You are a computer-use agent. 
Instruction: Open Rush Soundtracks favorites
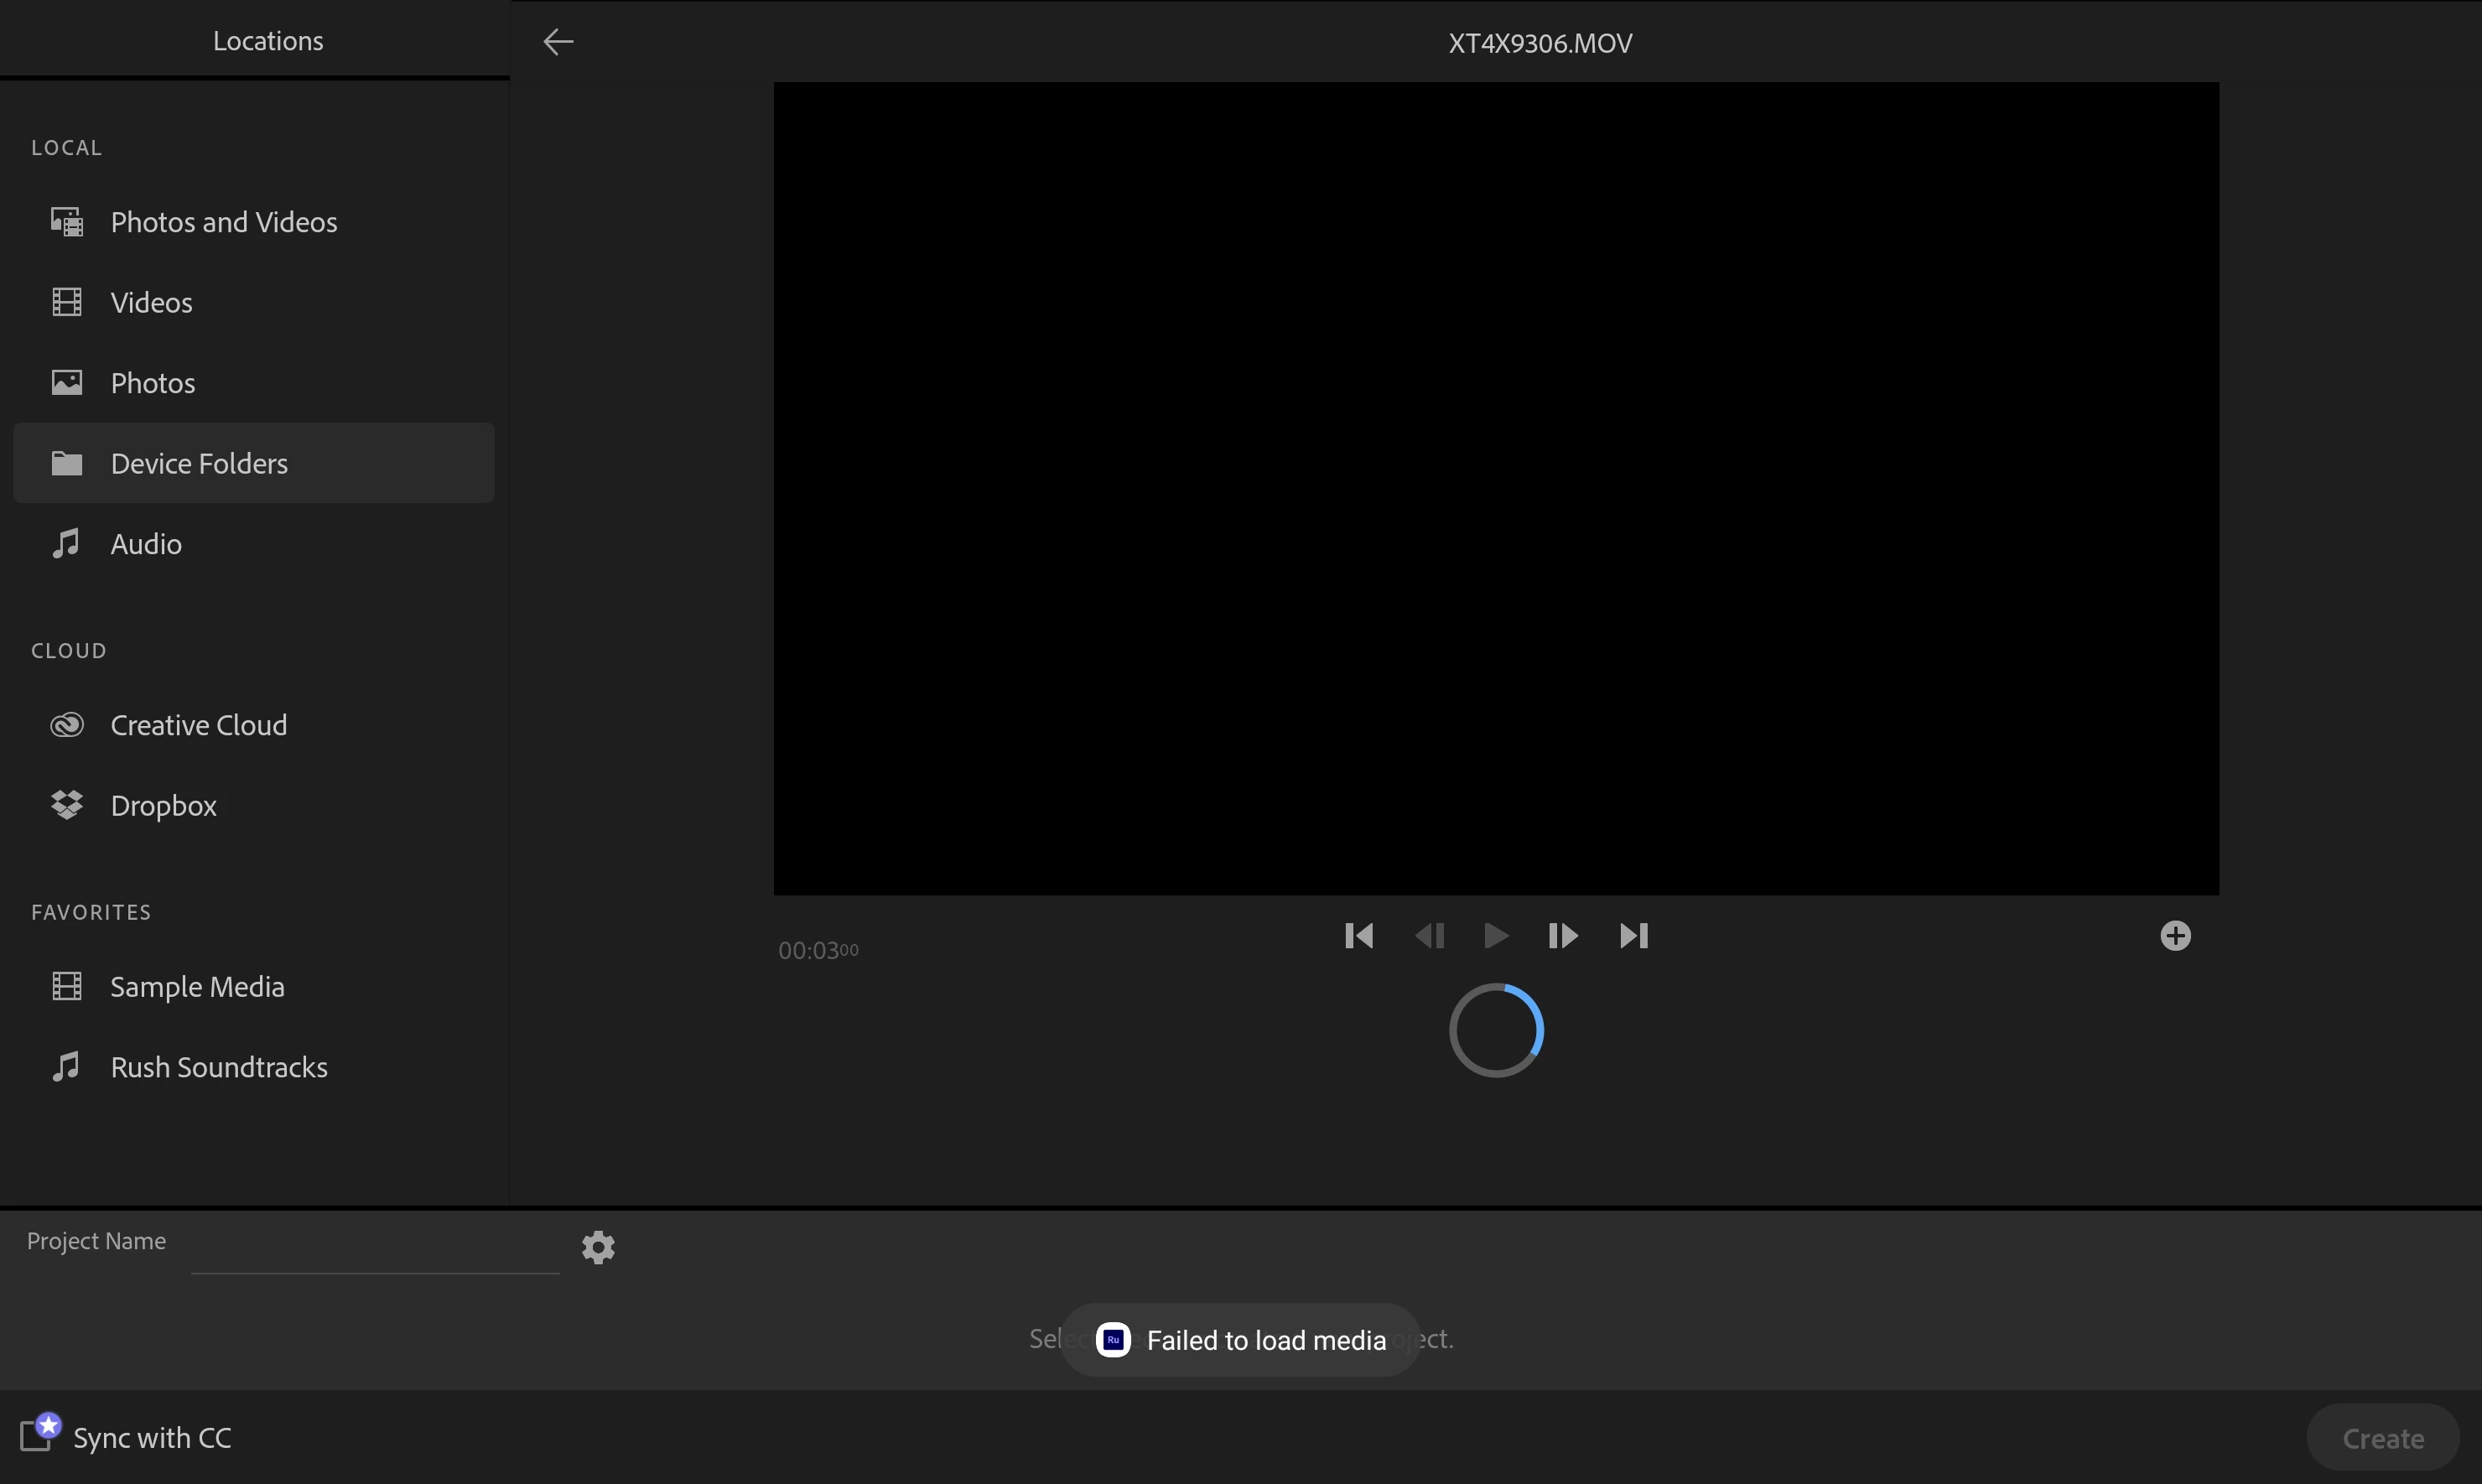tap(218, 1067)
